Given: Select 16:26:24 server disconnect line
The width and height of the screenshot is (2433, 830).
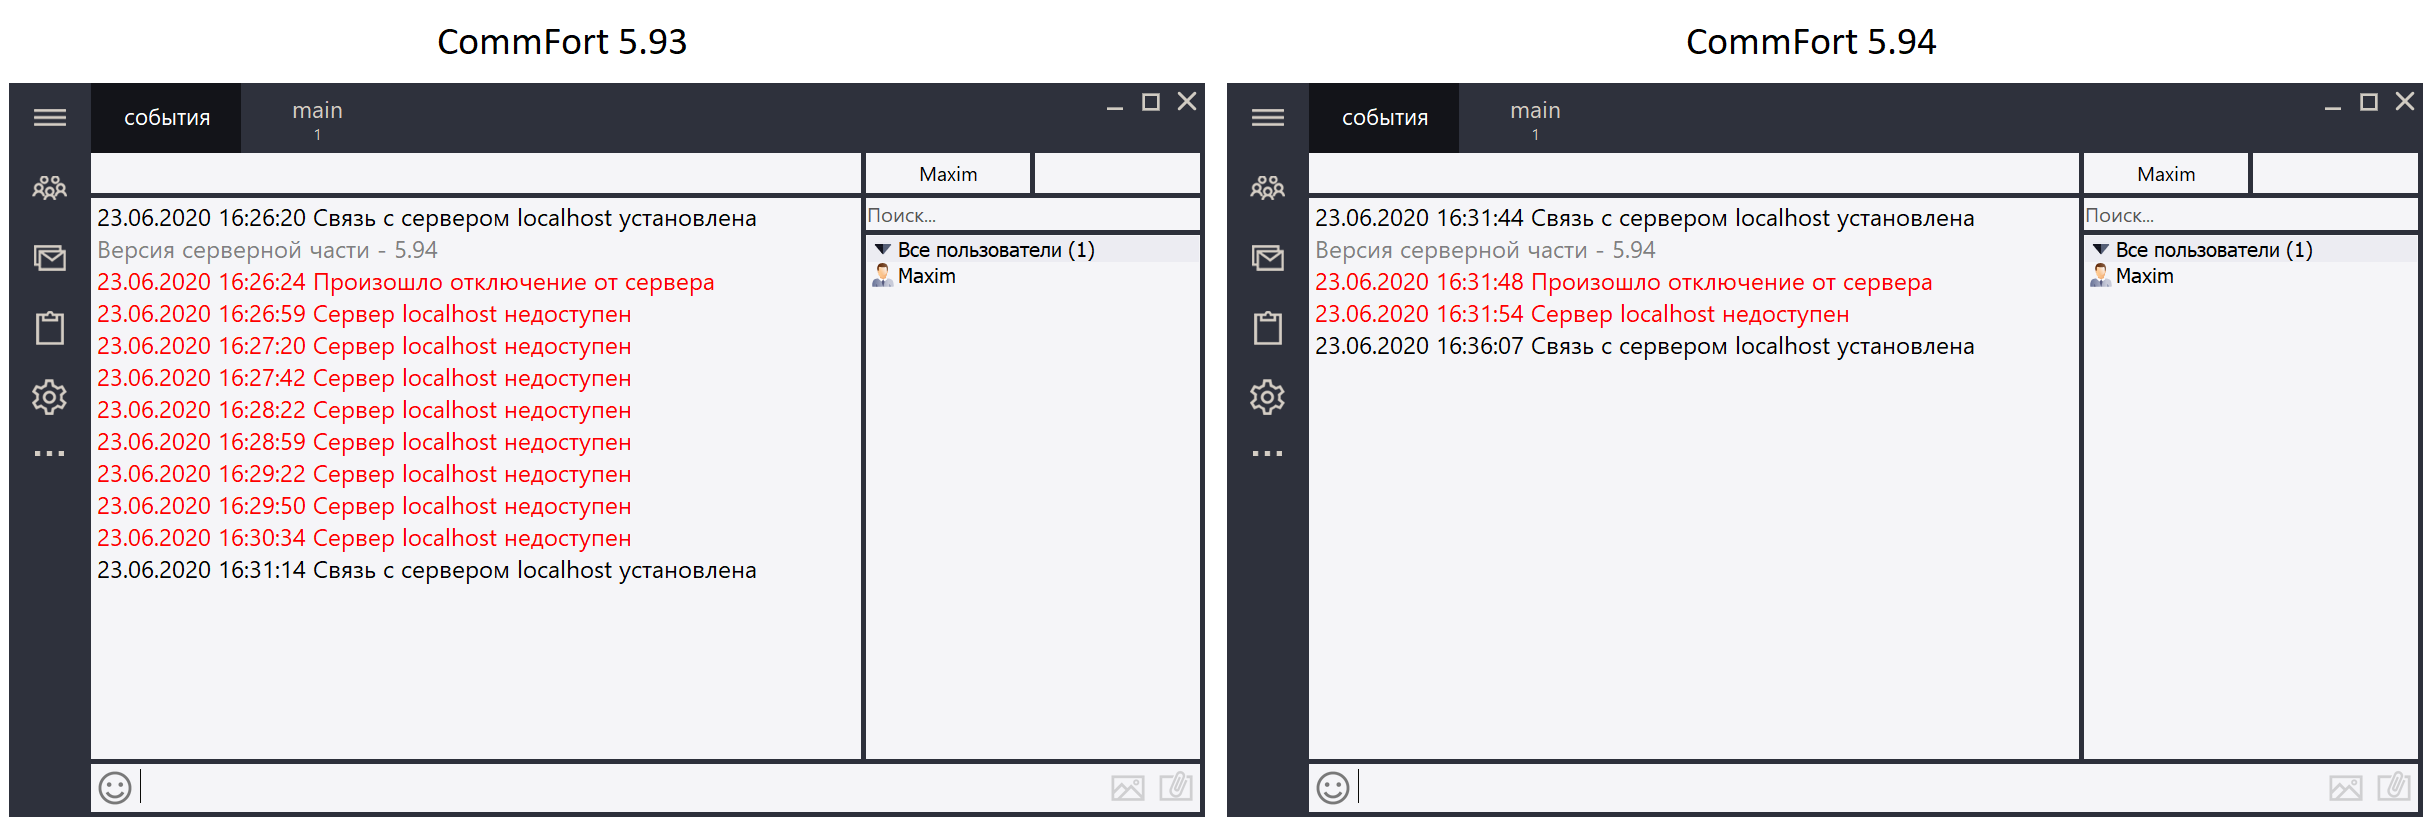Looking at the screenshot, I should 406,282.
